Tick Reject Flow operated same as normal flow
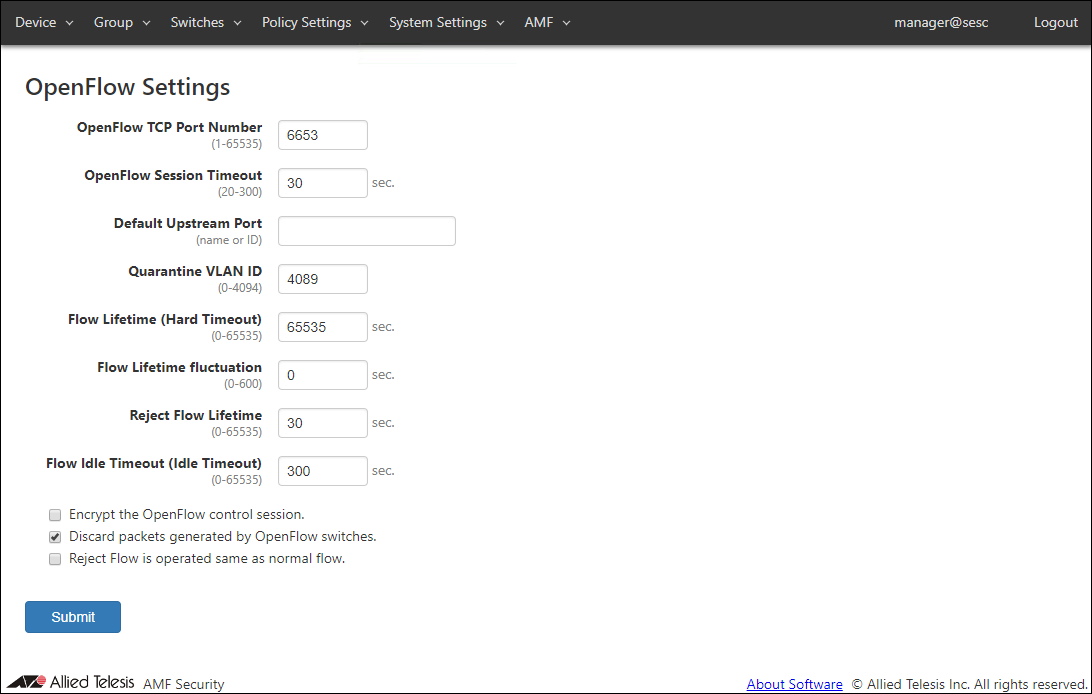 pos(55,559)
